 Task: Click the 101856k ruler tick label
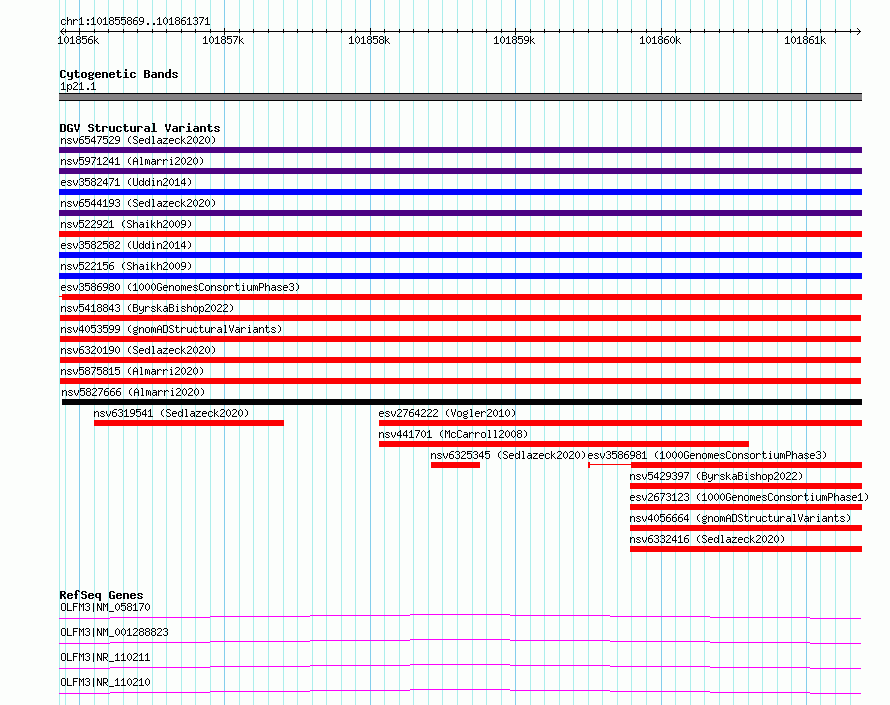tap(78, 40)
